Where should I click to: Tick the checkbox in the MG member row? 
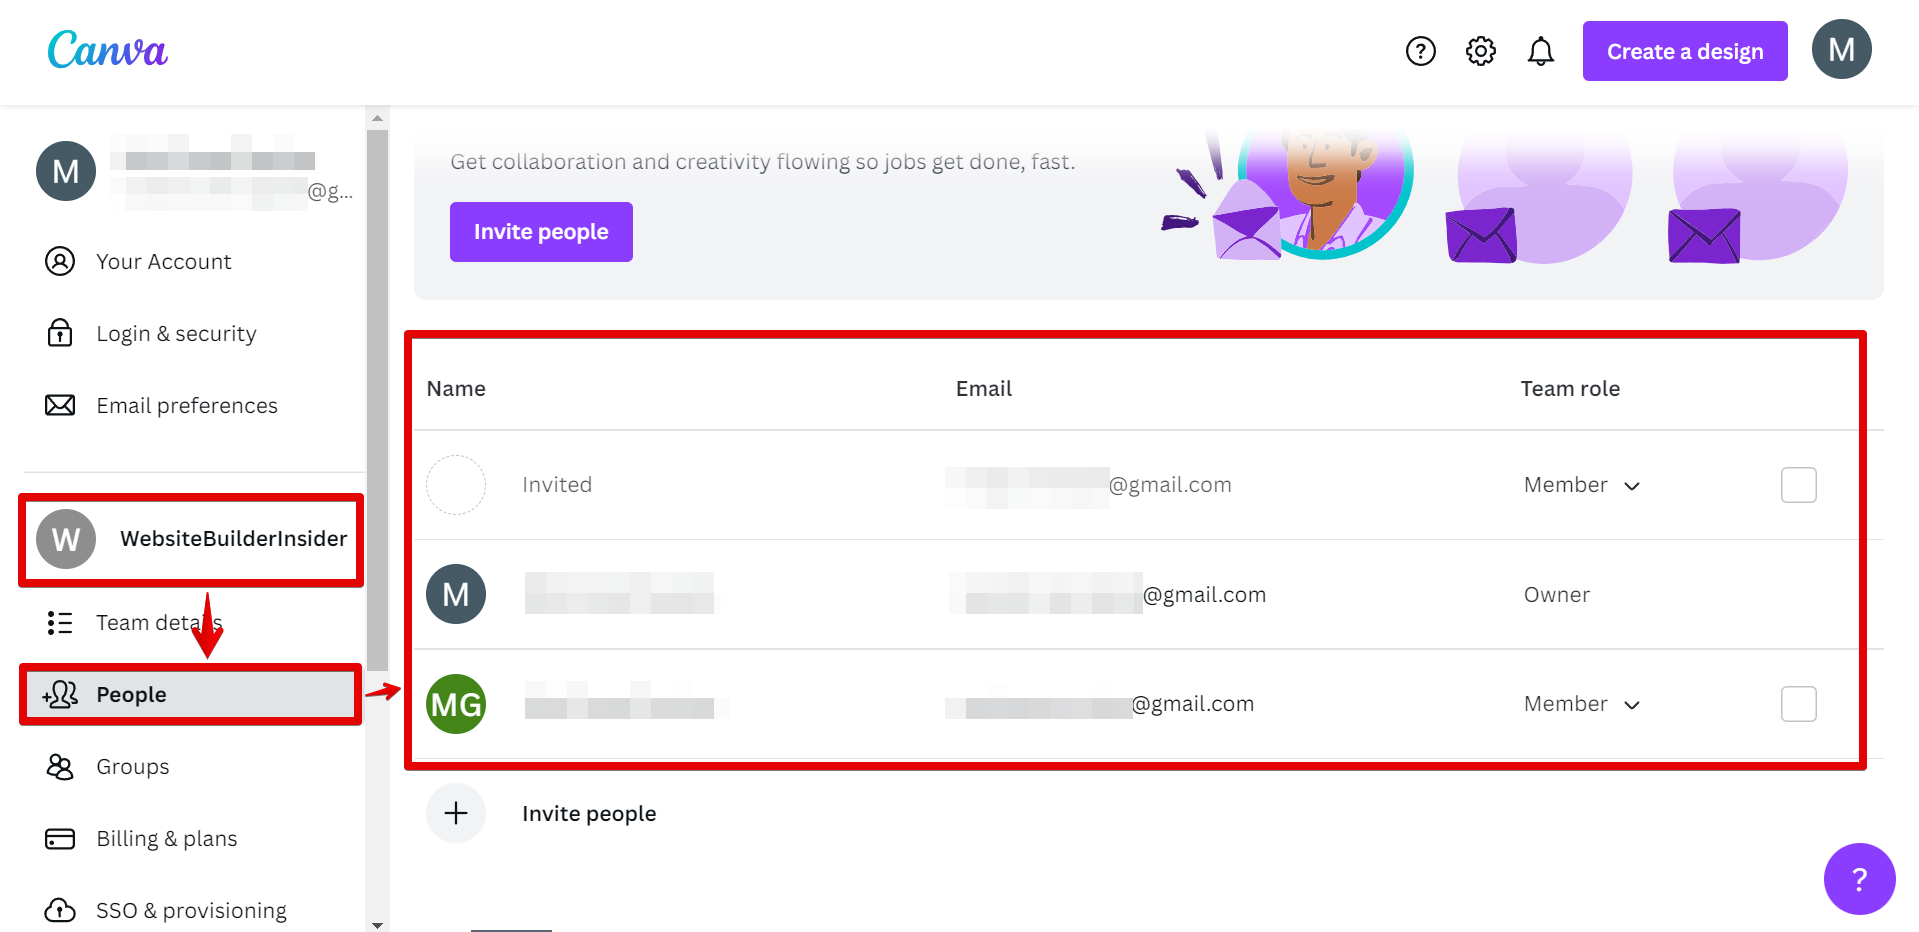(1798, 704)
